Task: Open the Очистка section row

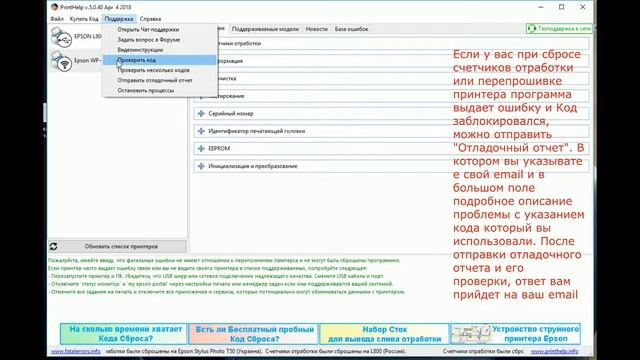Action: click(391, 78)
